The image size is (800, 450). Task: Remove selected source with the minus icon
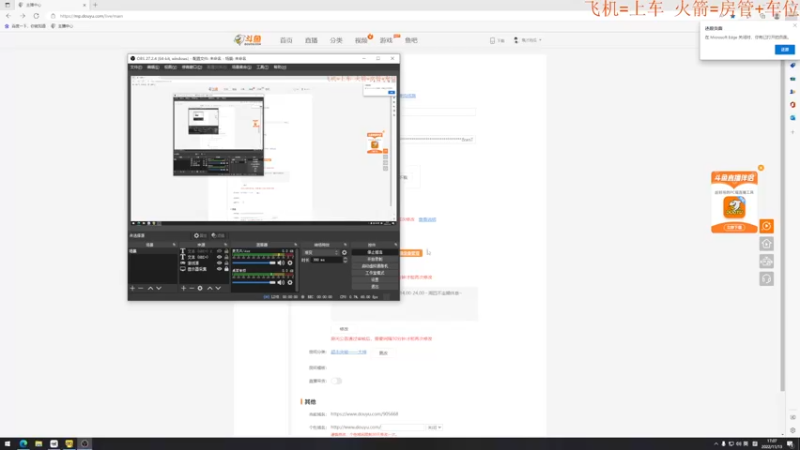[192, 288]
